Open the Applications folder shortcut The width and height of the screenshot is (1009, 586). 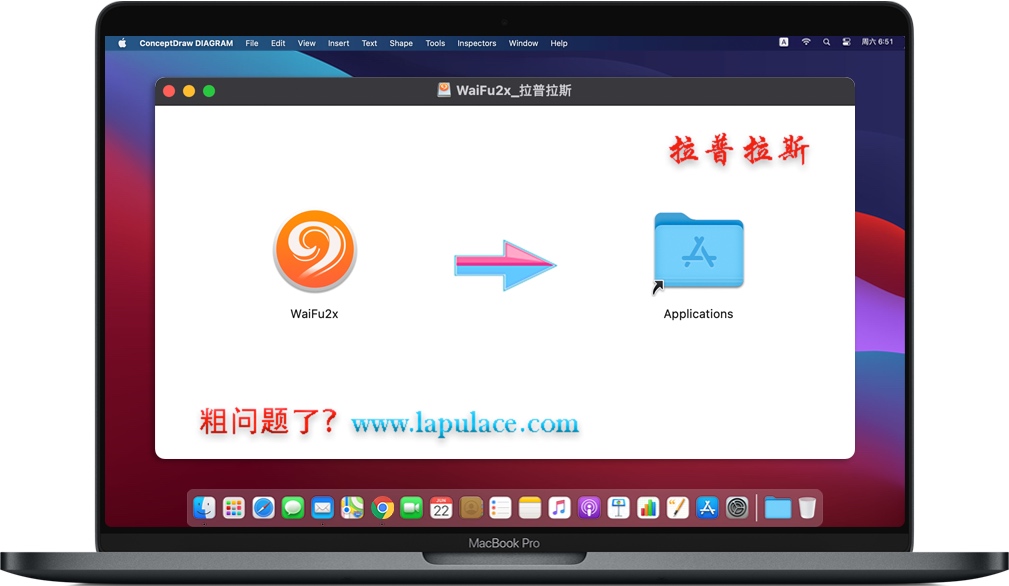(698, 251)
